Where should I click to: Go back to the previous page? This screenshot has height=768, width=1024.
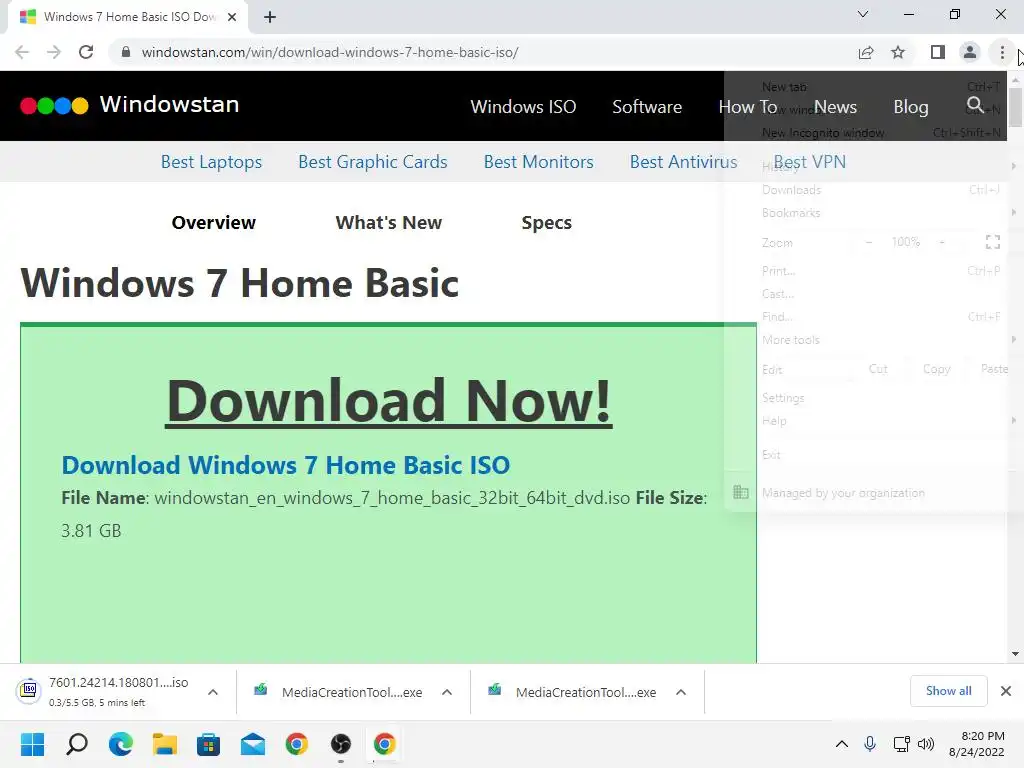pos(22,52)
